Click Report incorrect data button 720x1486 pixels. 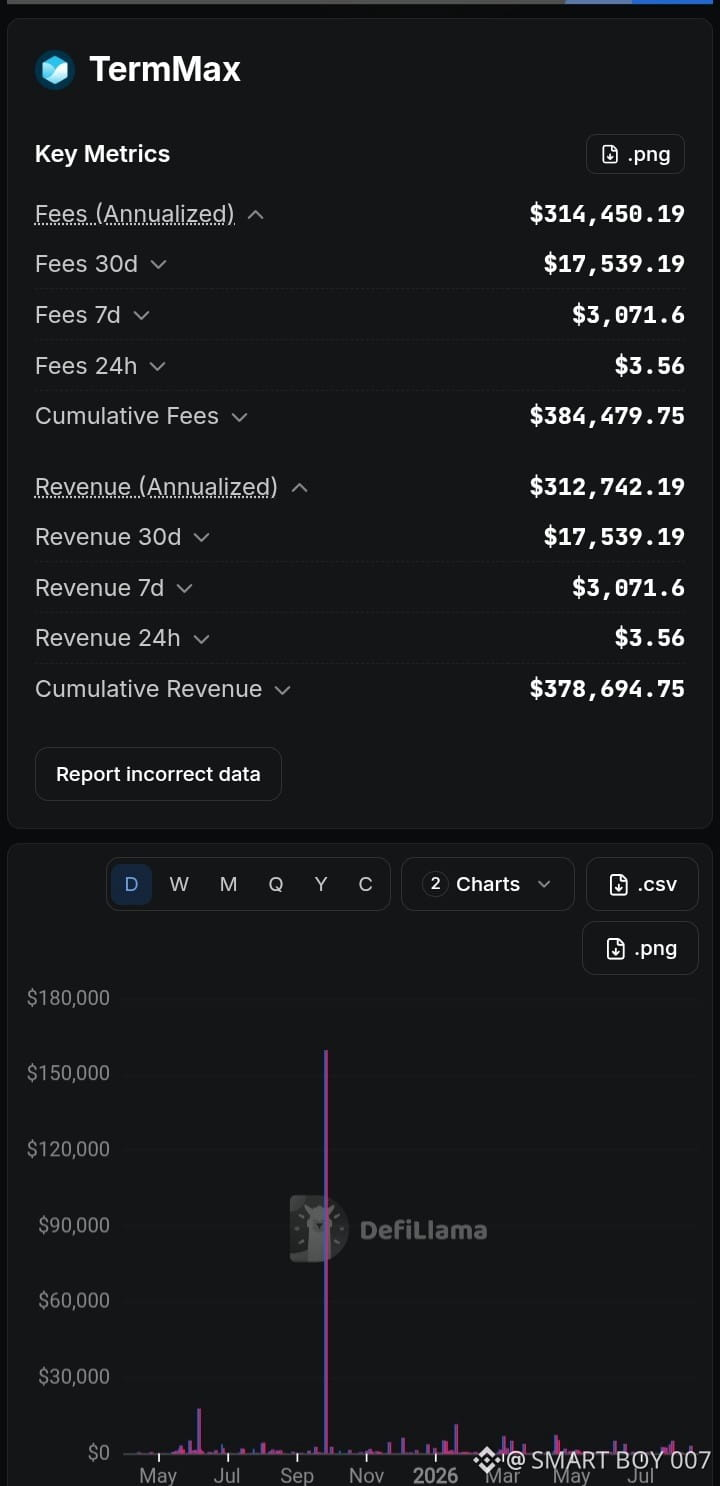(x=158, y=774)
